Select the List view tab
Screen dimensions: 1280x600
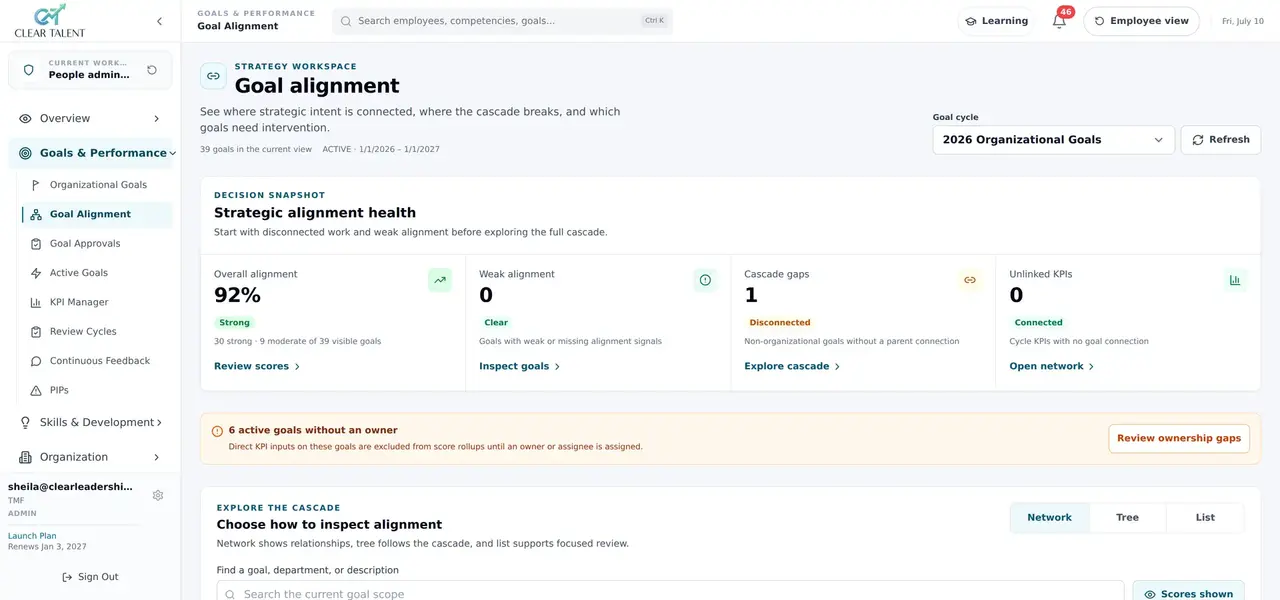(x=1205, y=517)
